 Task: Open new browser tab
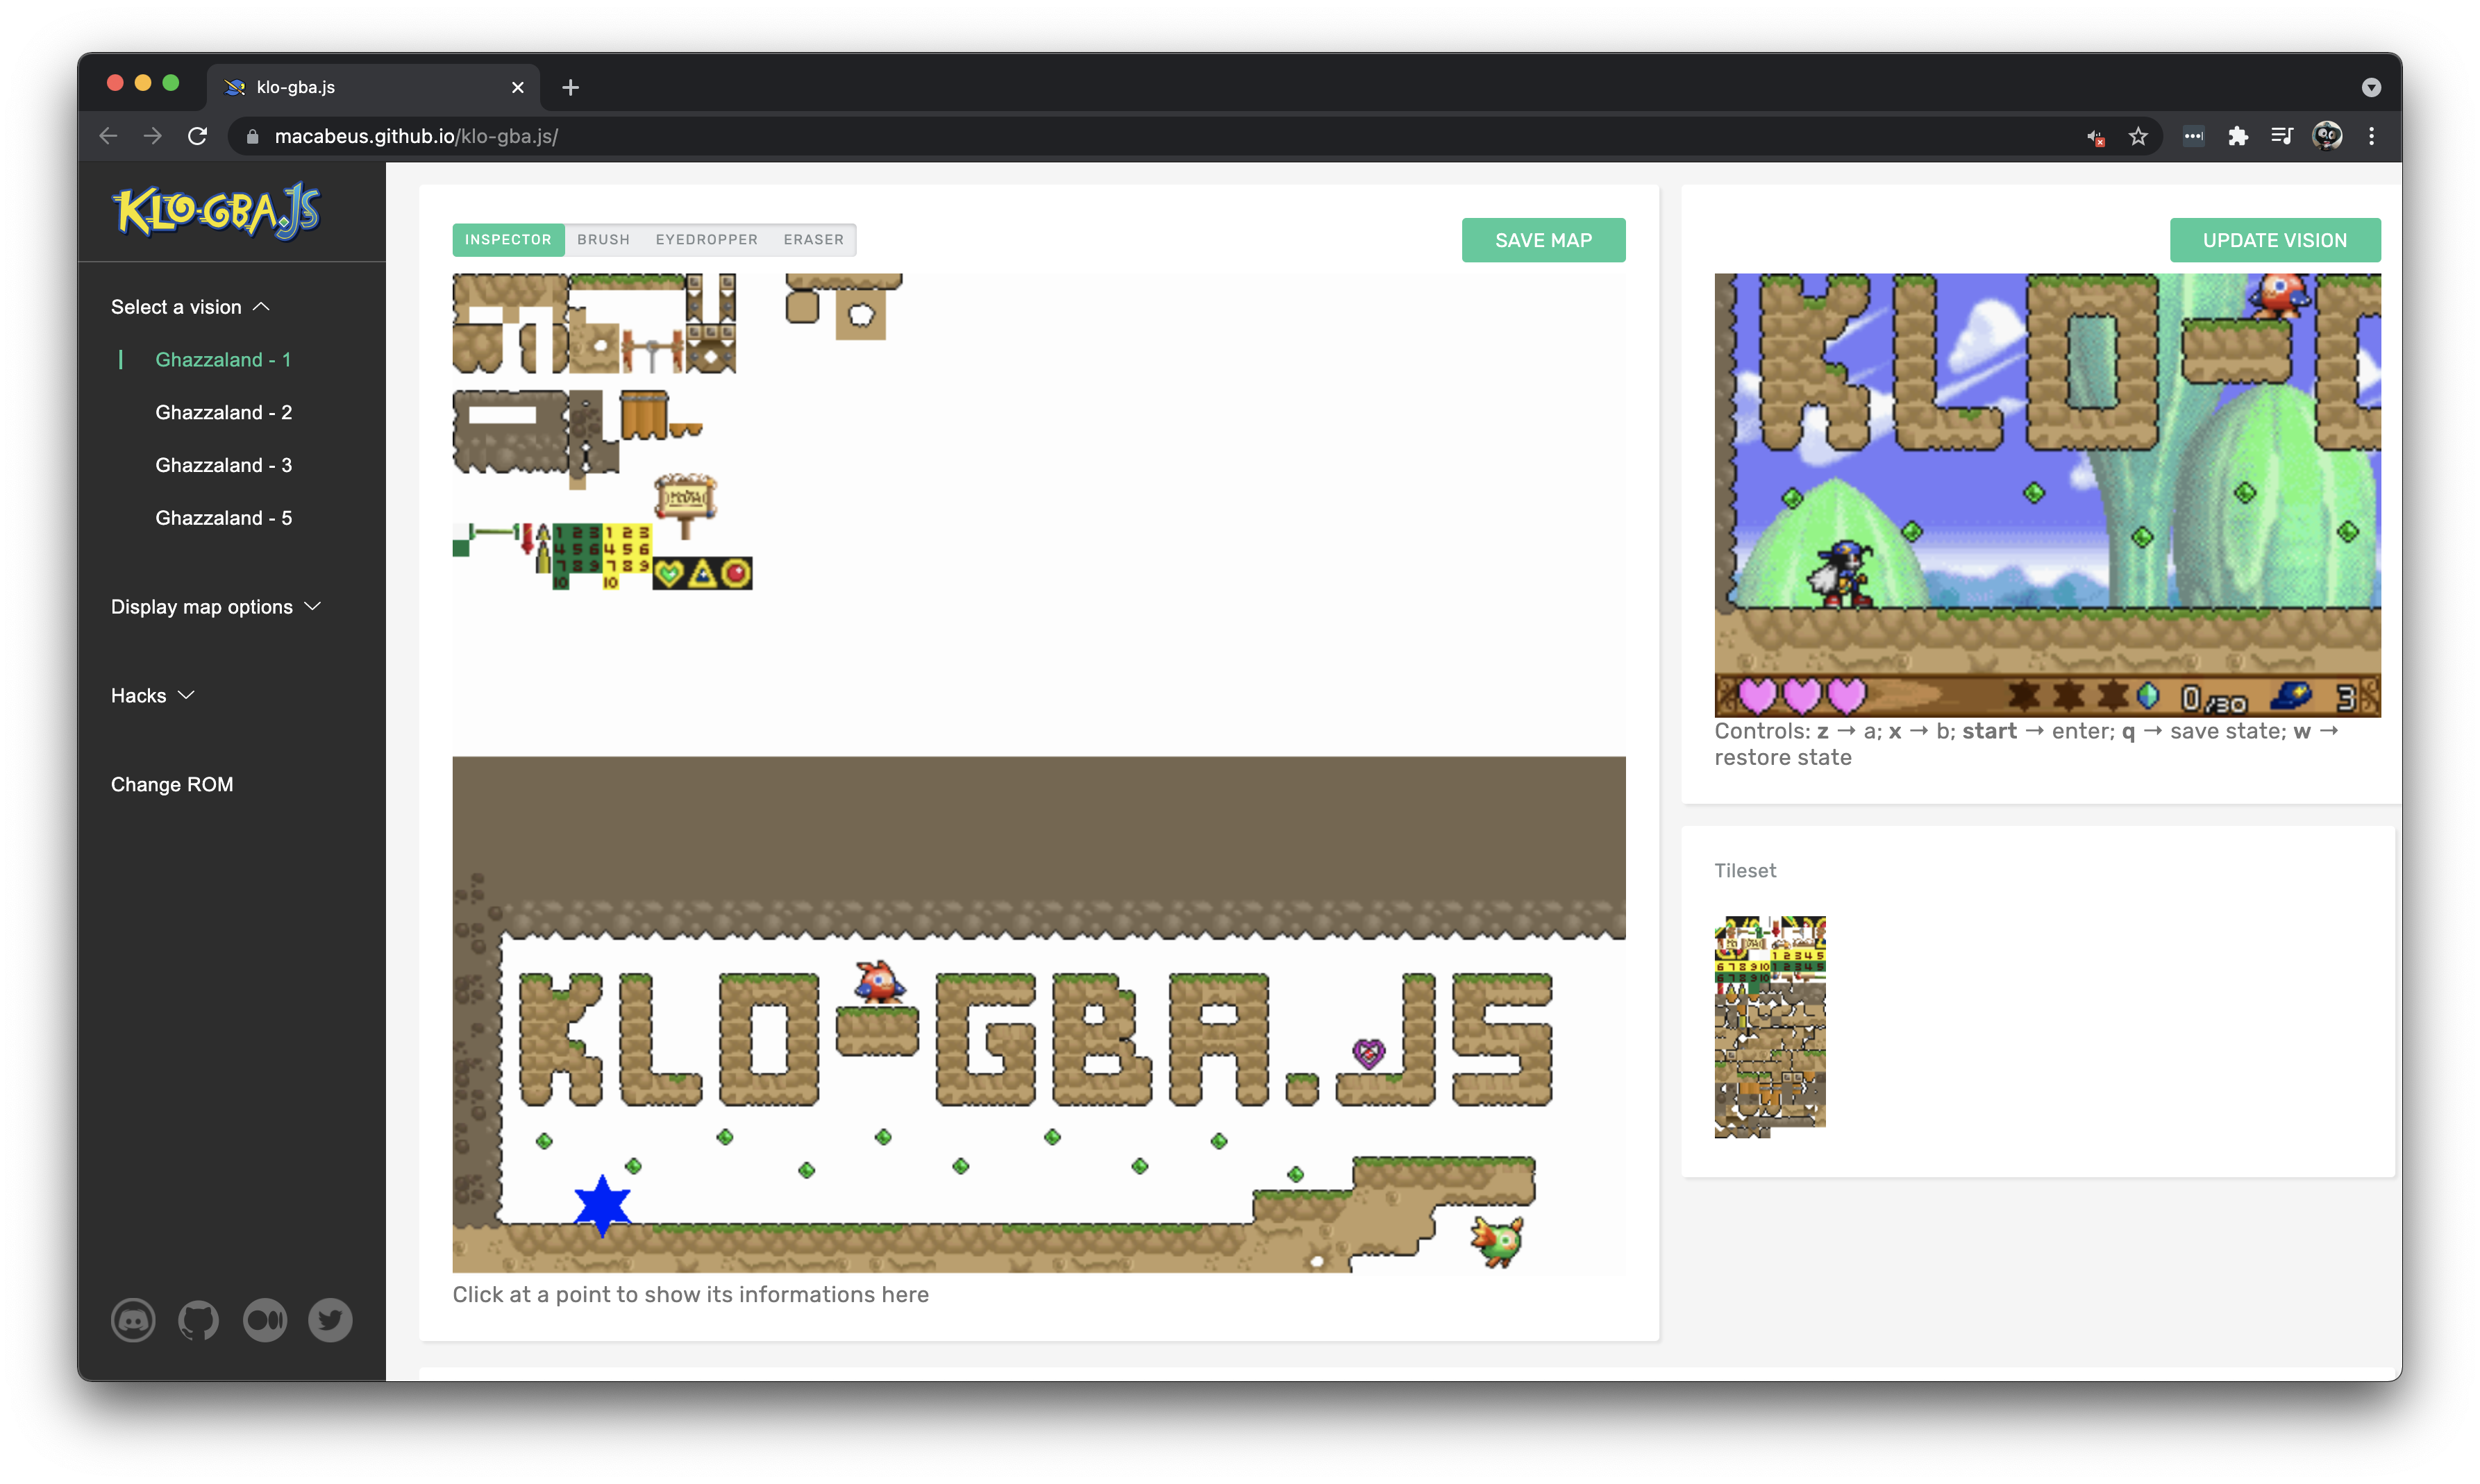570,88
